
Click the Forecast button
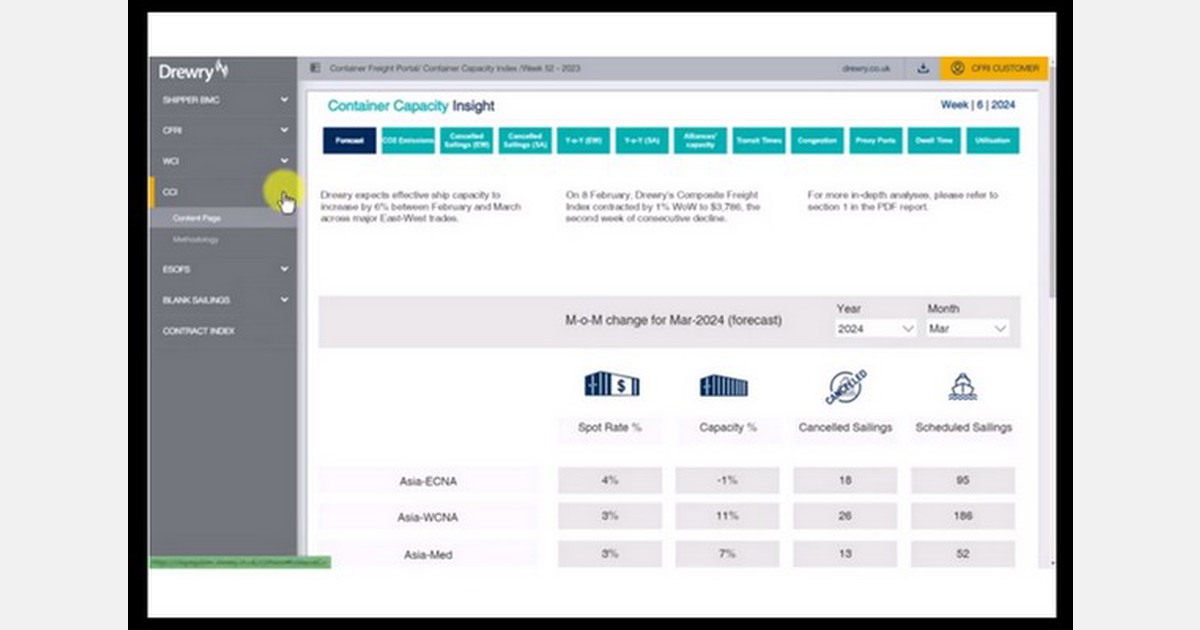[348, 141]
